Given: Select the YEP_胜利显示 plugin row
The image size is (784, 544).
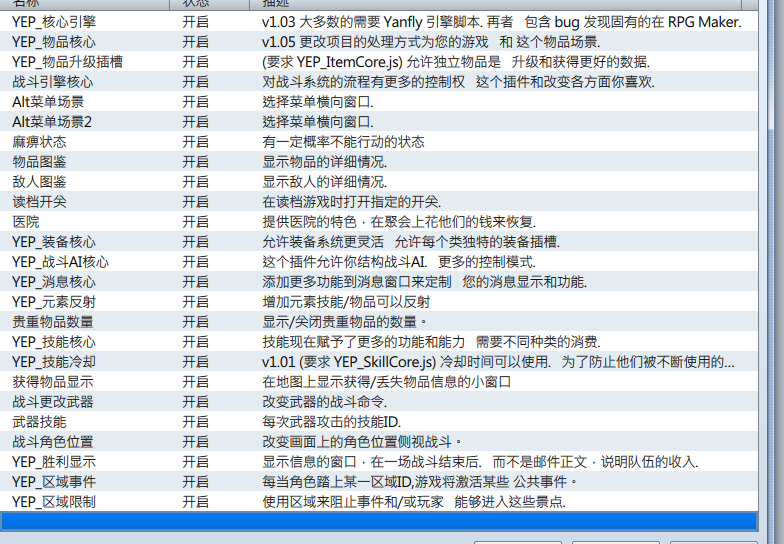Looking at the screenshot, I should pyautogui.click(x=379, y=462).
